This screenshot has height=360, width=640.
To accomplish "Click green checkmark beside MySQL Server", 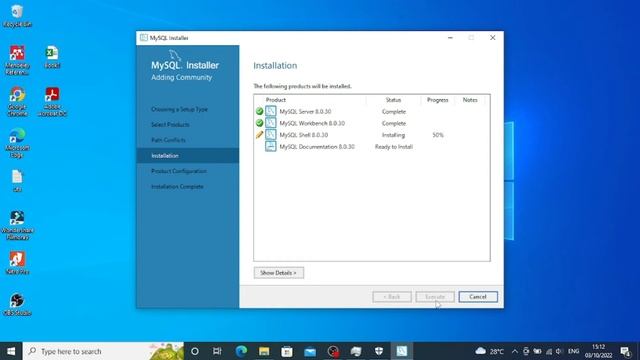I will tap(259, 111).
